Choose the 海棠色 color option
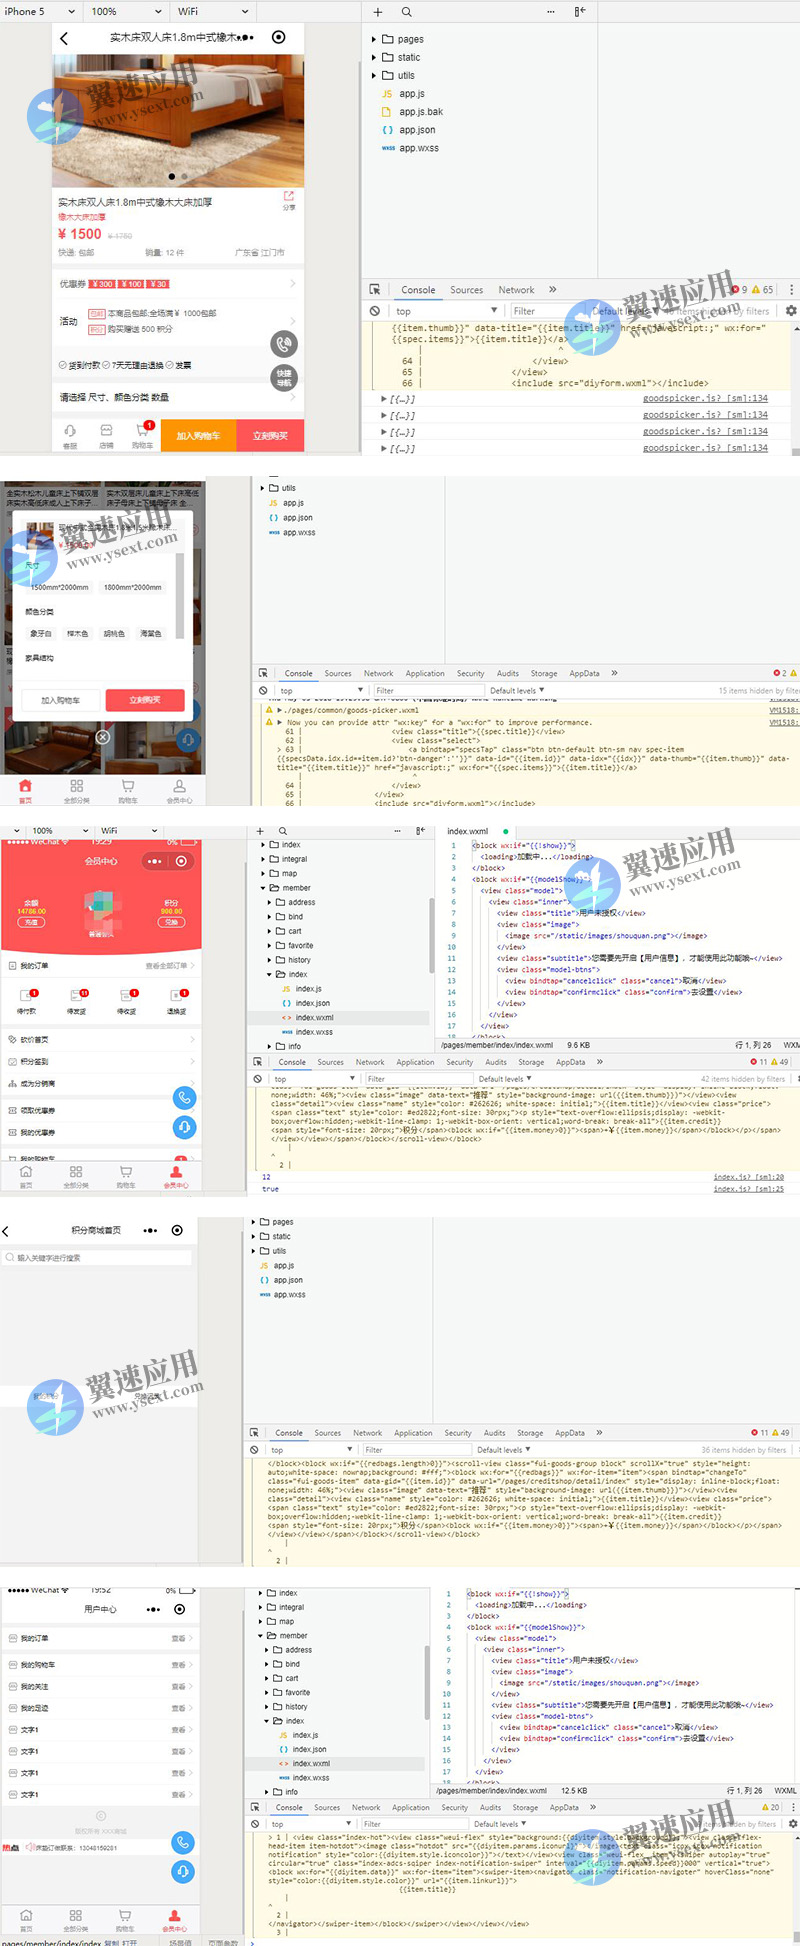The image size is (800, 1946). point(151,633)
